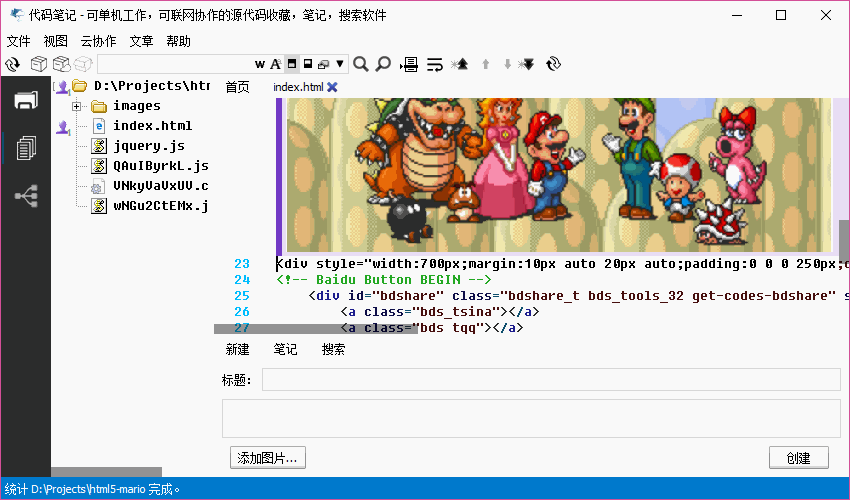Open QAuIByrkL.js in the file tree
The height and width of the screenshot is (500, 850).
161,166
